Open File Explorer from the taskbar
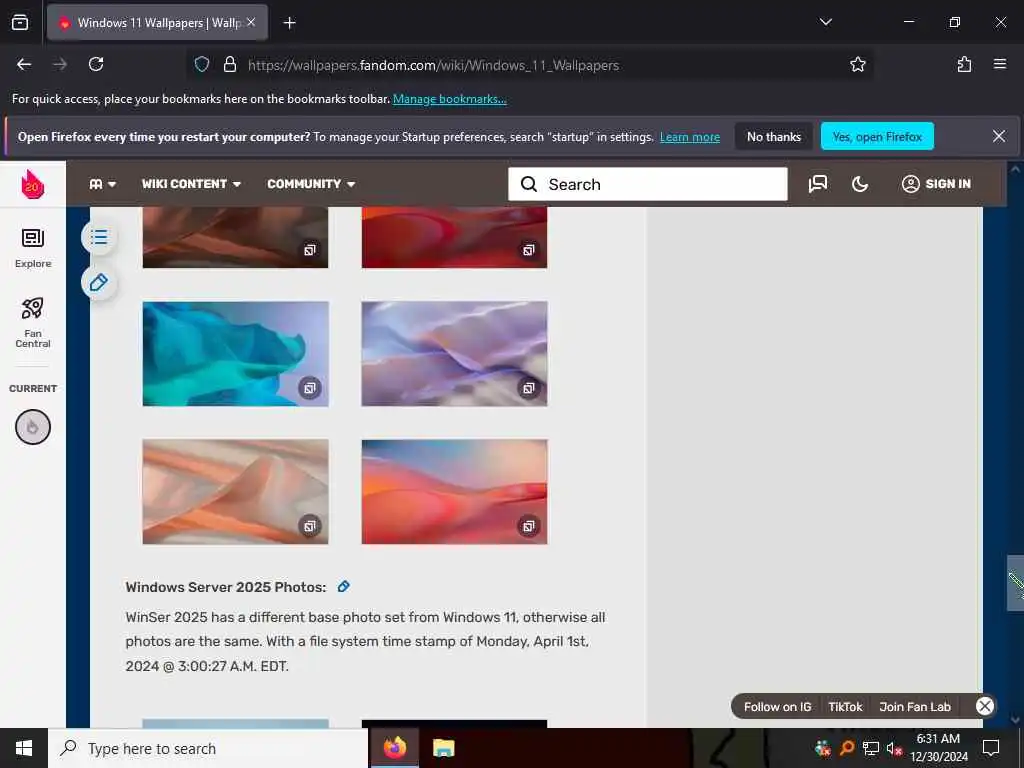The image size is (1024, 768). [443, 748]
